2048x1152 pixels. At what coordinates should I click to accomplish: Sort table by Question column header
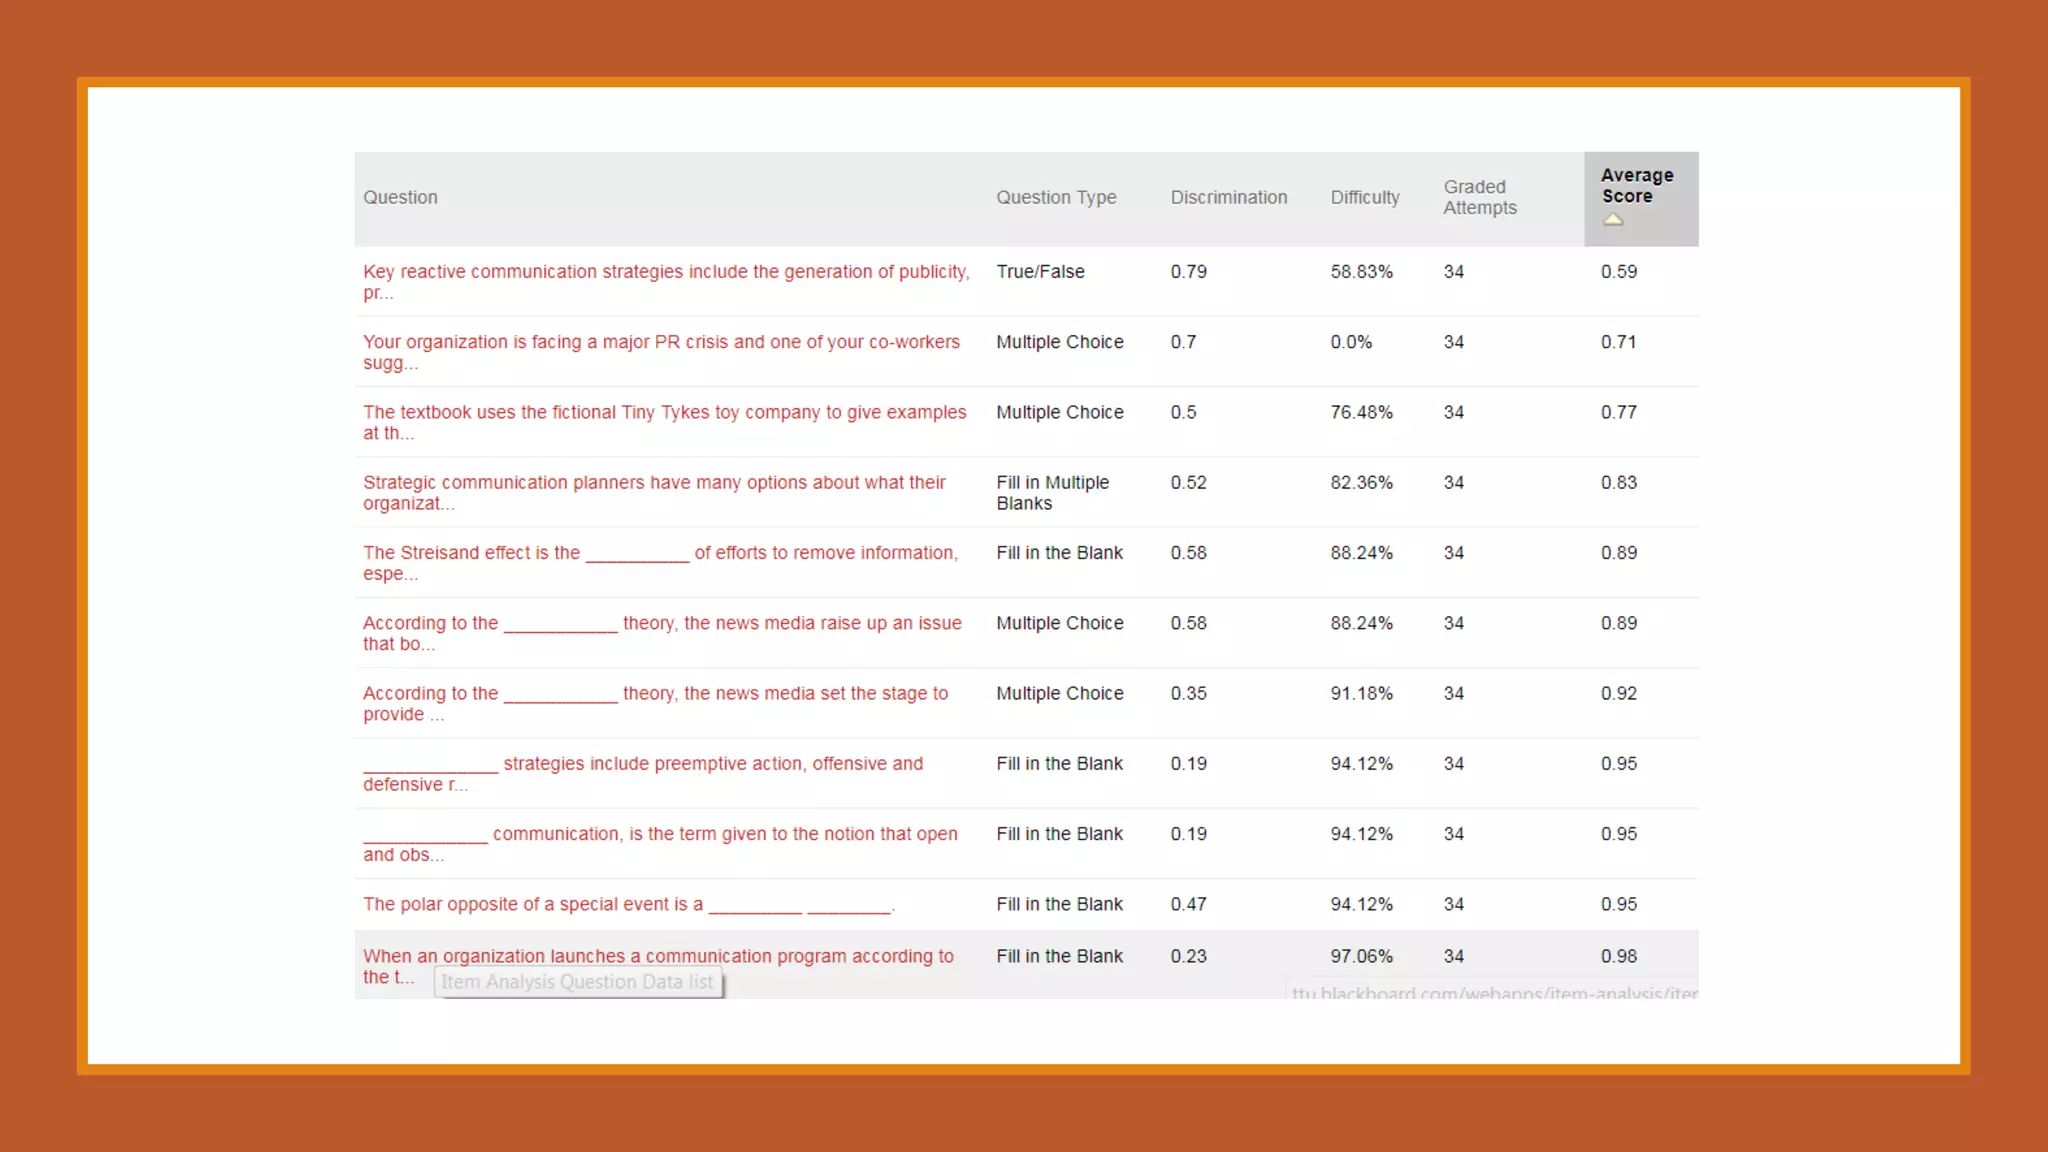coord(400,198)
